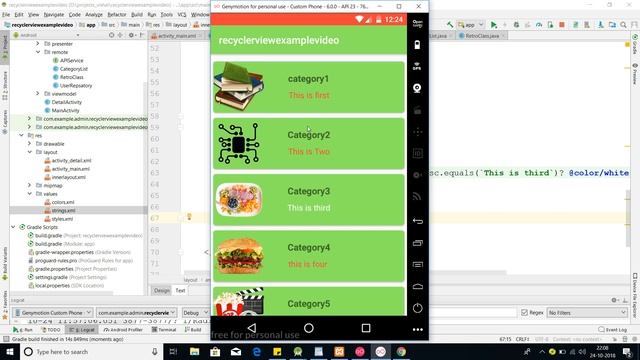Open the Genymotion camera widget
This screenshot has height=360, width=640.
417,88
